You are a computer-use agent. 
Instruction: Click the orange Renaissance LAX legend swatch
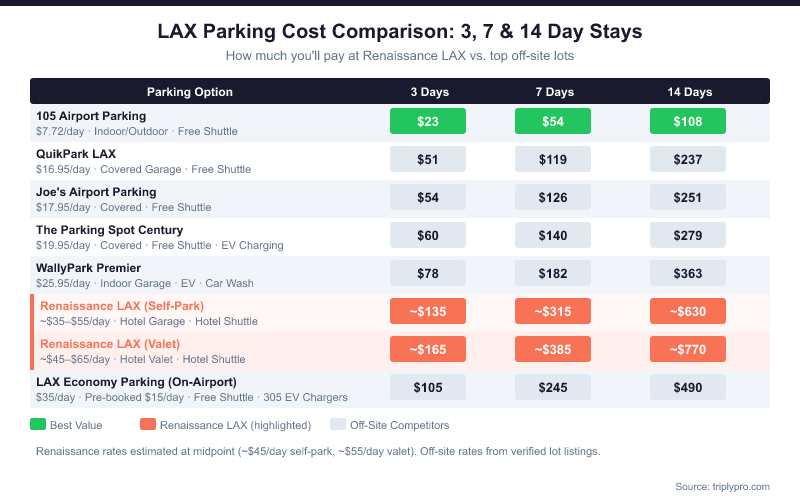148,425
